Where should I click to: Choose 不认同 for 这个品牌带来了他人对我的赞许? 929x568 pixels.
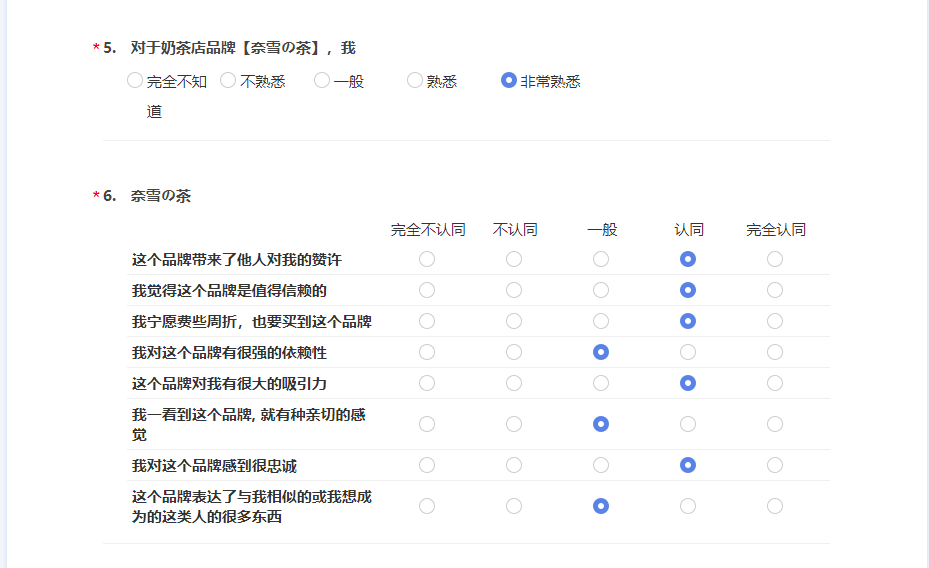pos(514,259)
